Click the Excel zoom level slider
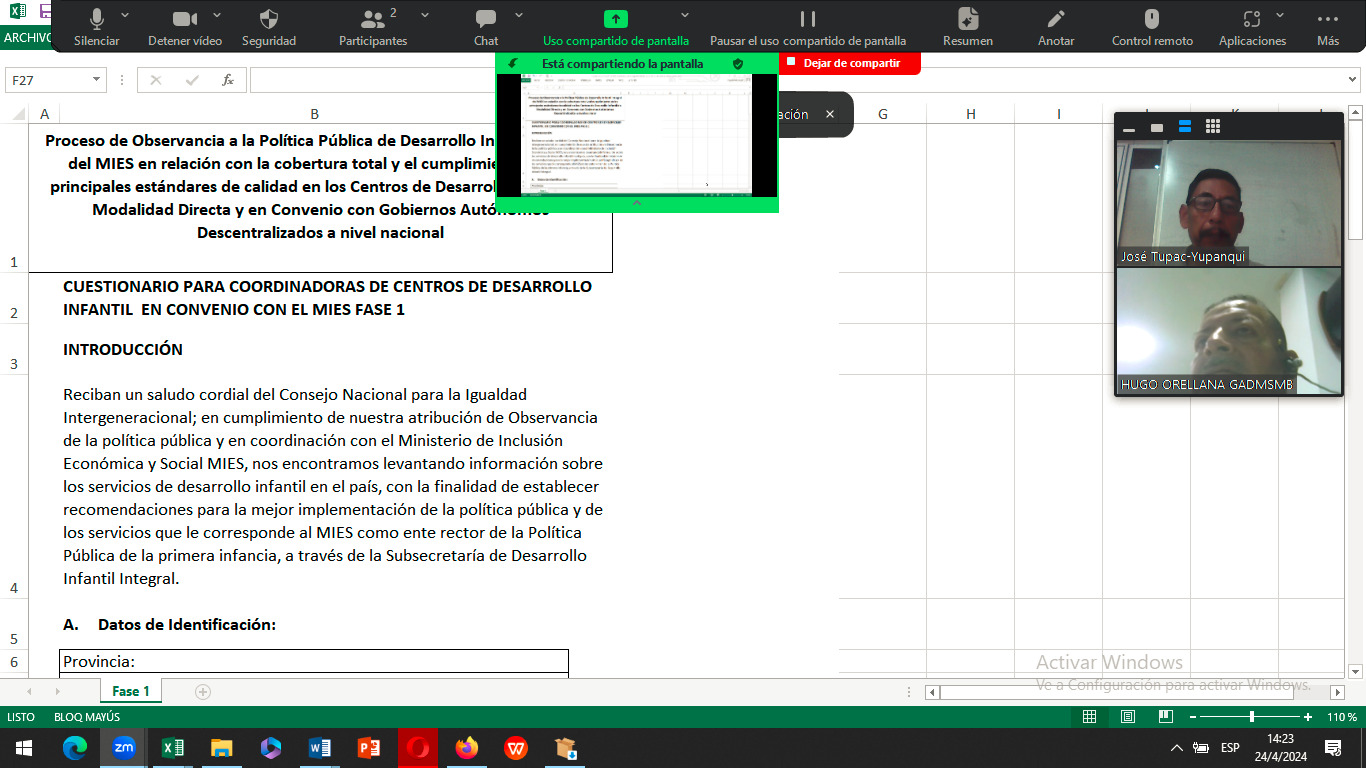 pos(1251,717)
